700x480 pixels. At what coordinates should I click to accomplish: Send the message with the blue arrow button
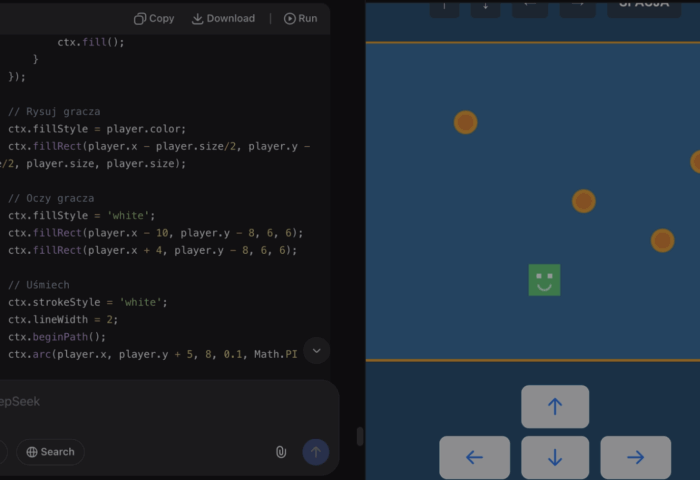[315, 452]
